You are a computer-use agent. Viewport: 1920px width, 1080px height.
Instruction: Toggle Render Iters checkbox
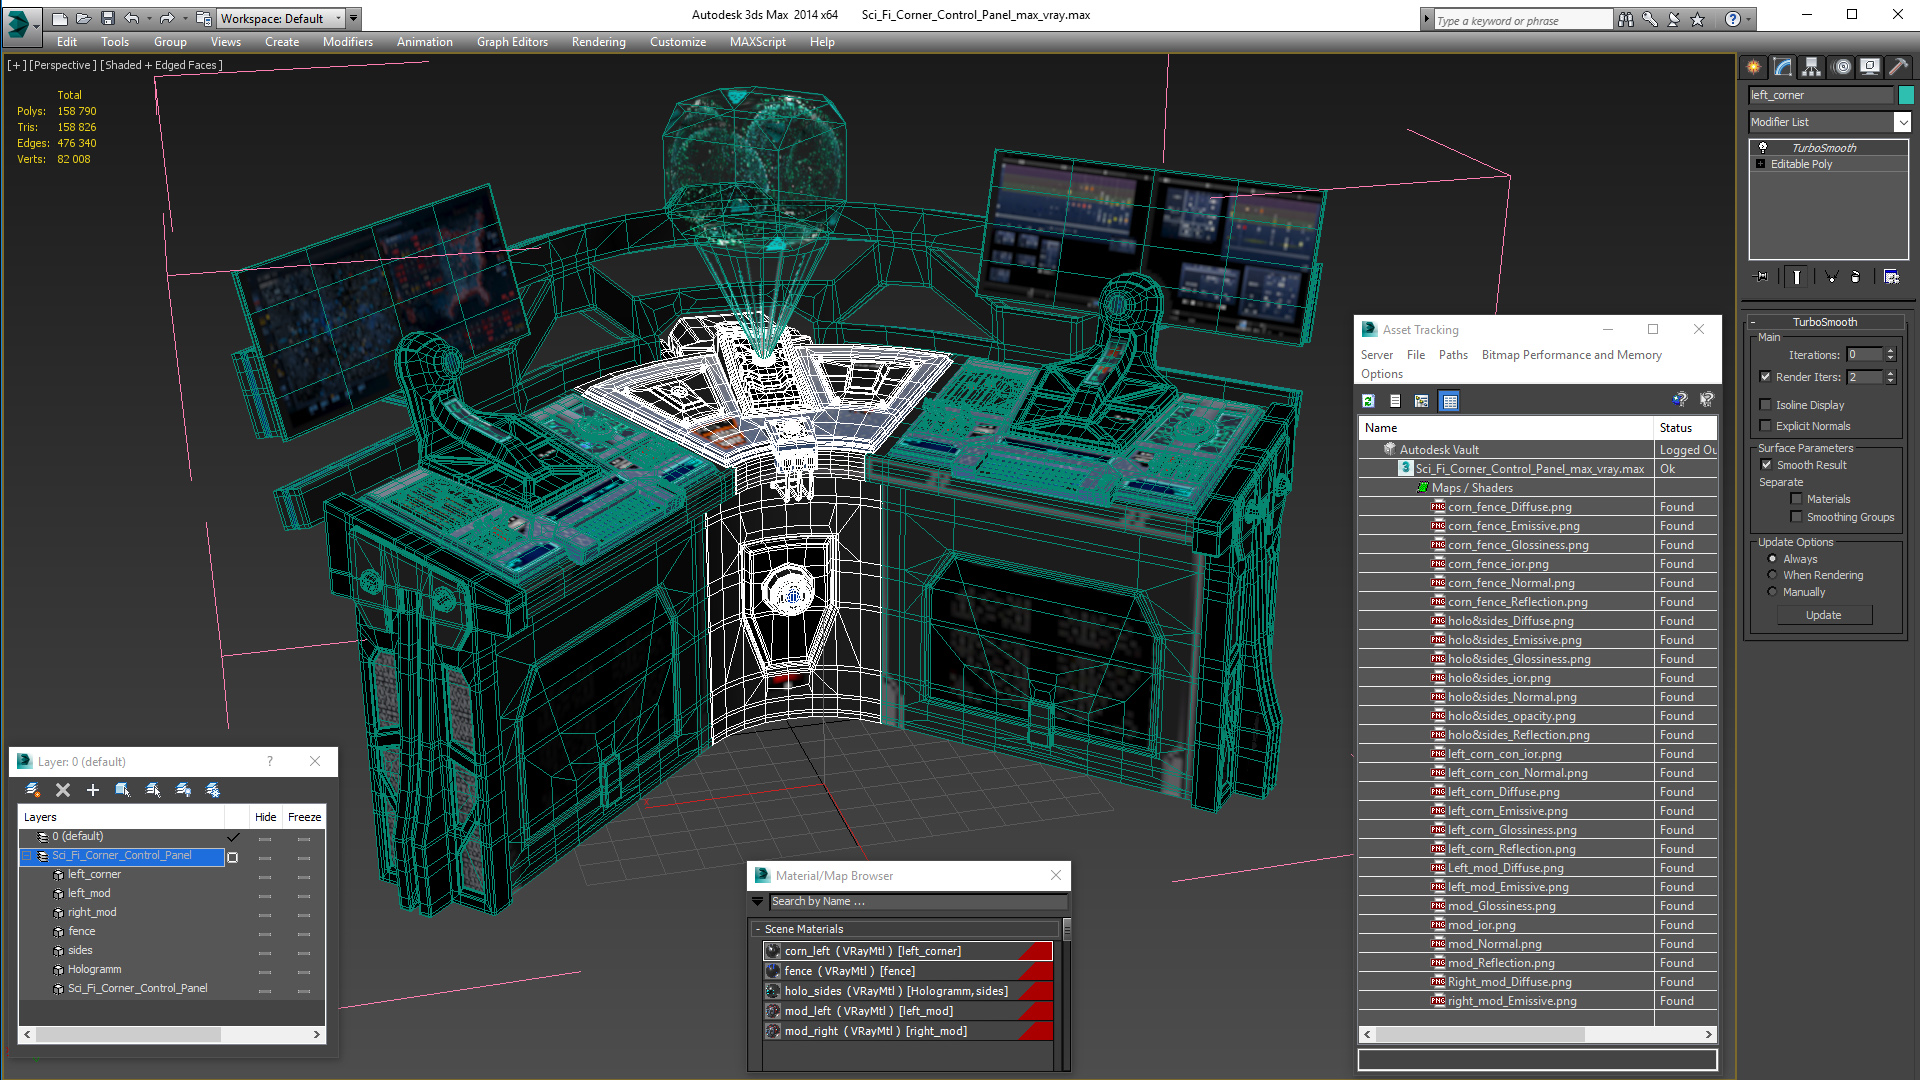(x=1766, y=377)
